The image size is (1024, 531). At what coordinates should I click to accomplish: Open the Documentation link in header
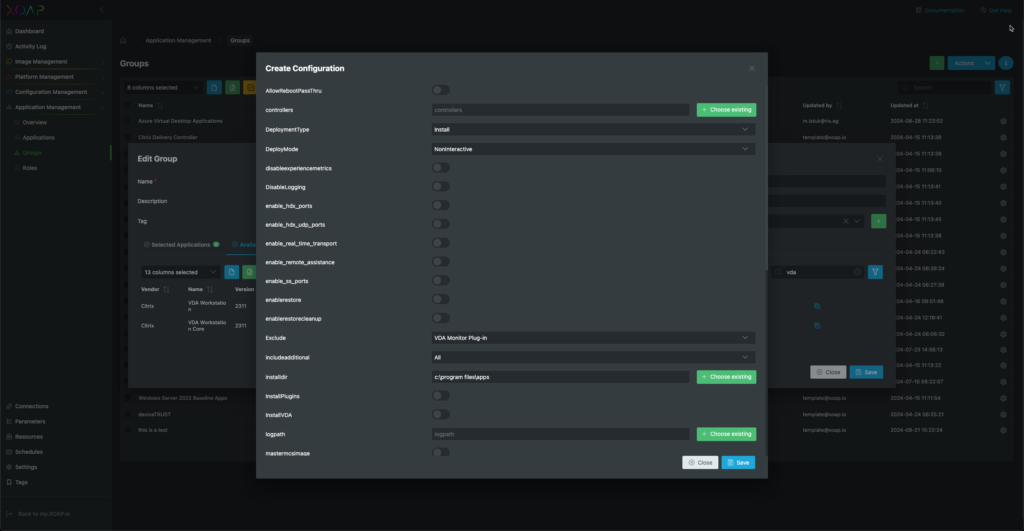pyautogui.click(x=940, y=10)
